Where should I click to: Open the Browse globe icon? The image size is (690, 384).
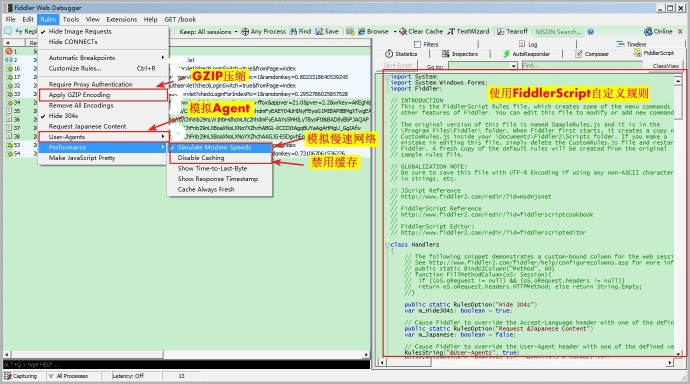pos(362,32)
